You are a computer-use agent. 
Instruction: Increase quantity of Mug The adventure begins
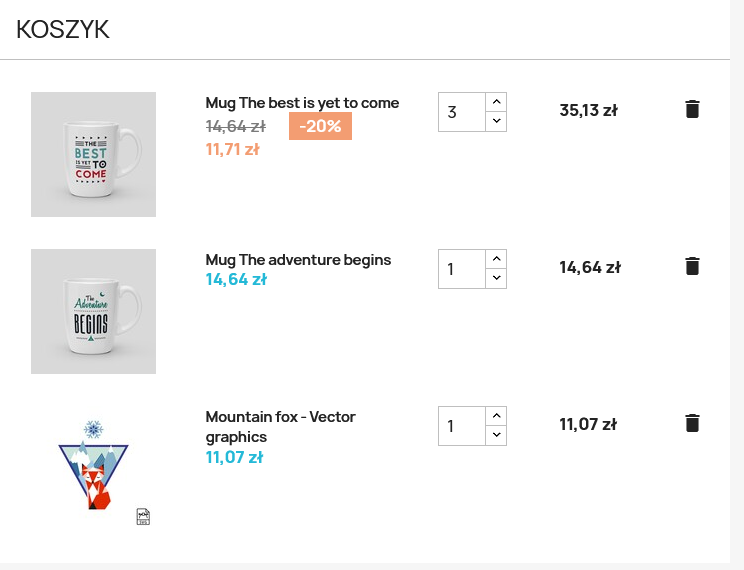point(497,259)
